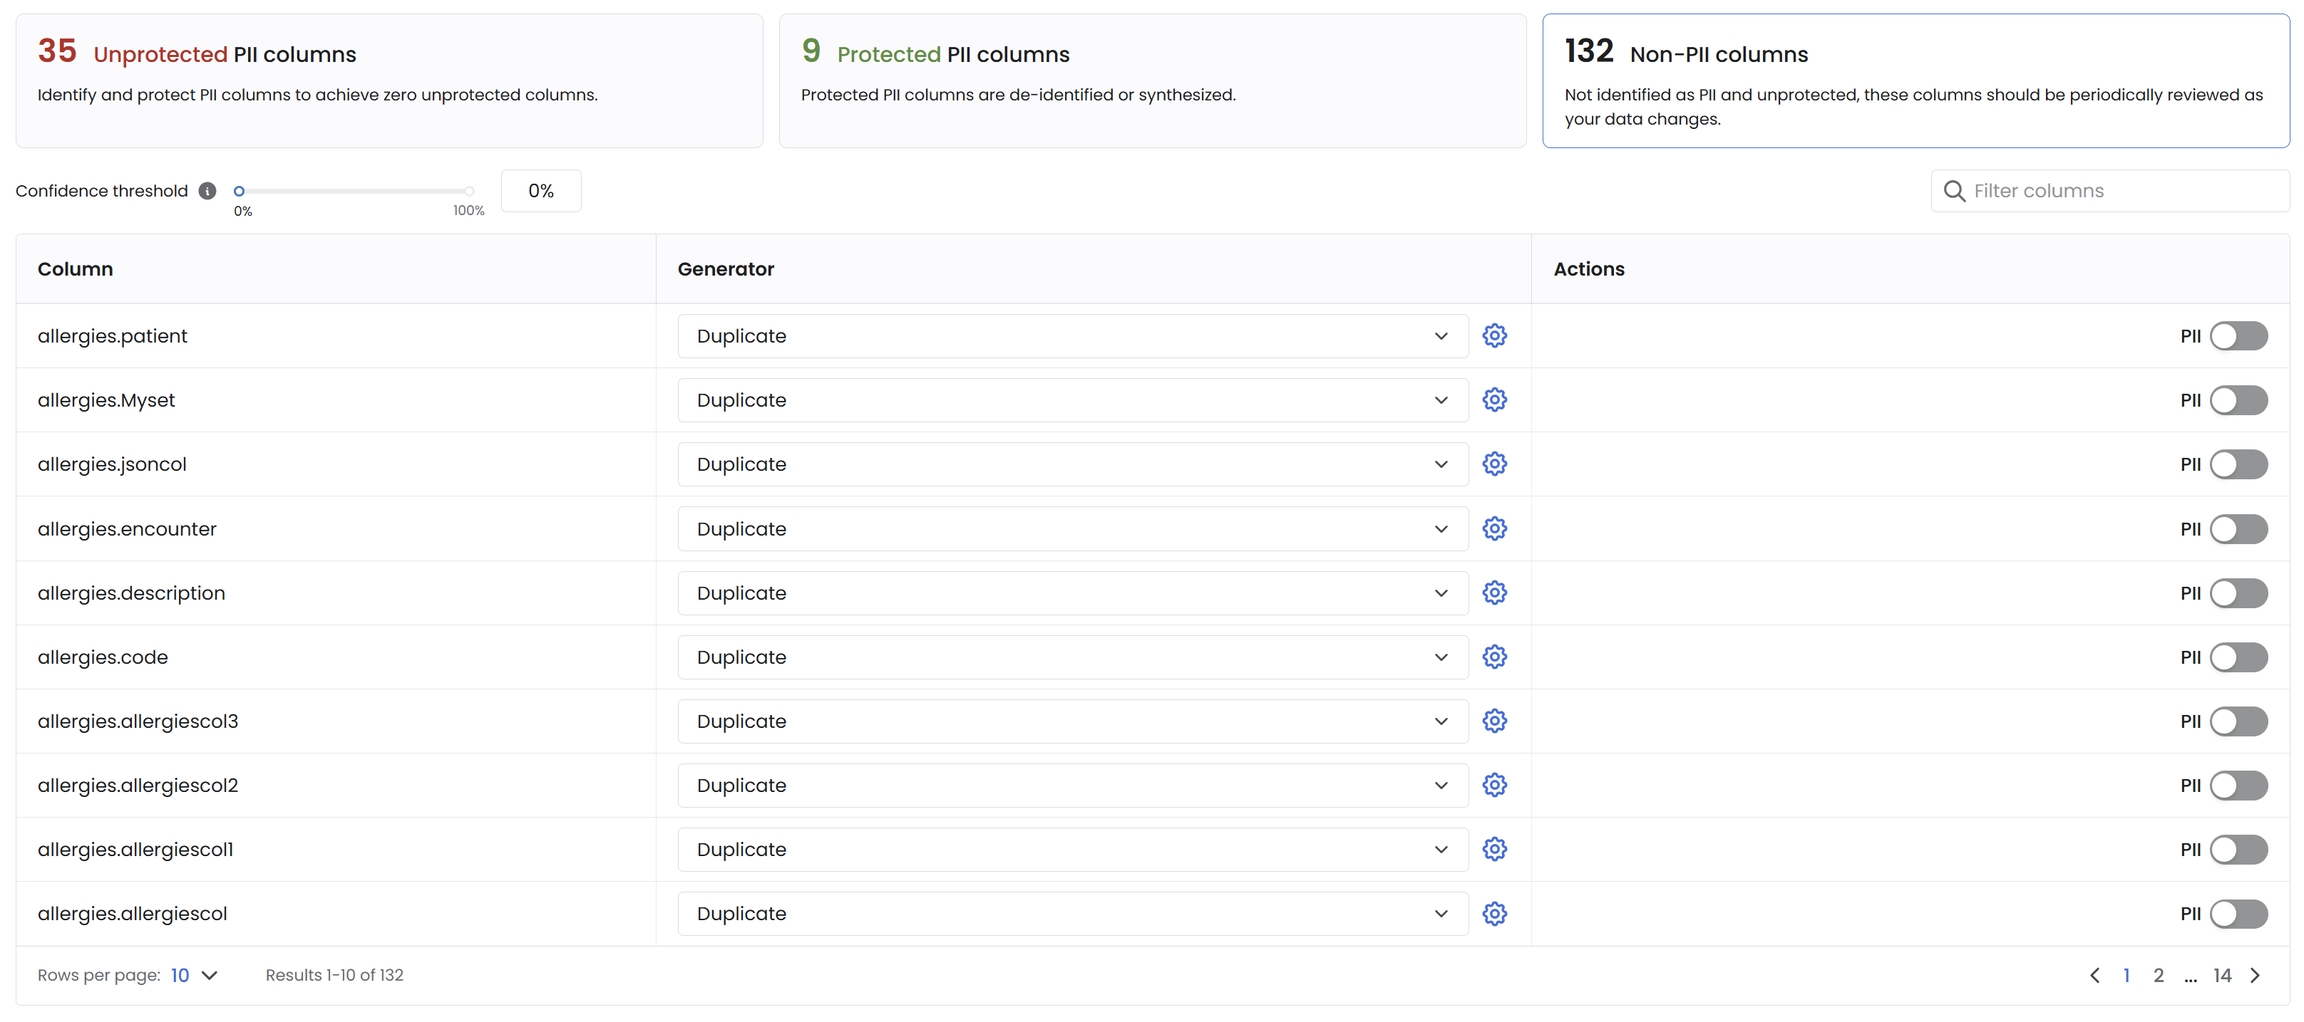This screenshot has width=2304, height=1022.
Task: Click the gear icon for allergies.Myset
Action: (1494, 400)
